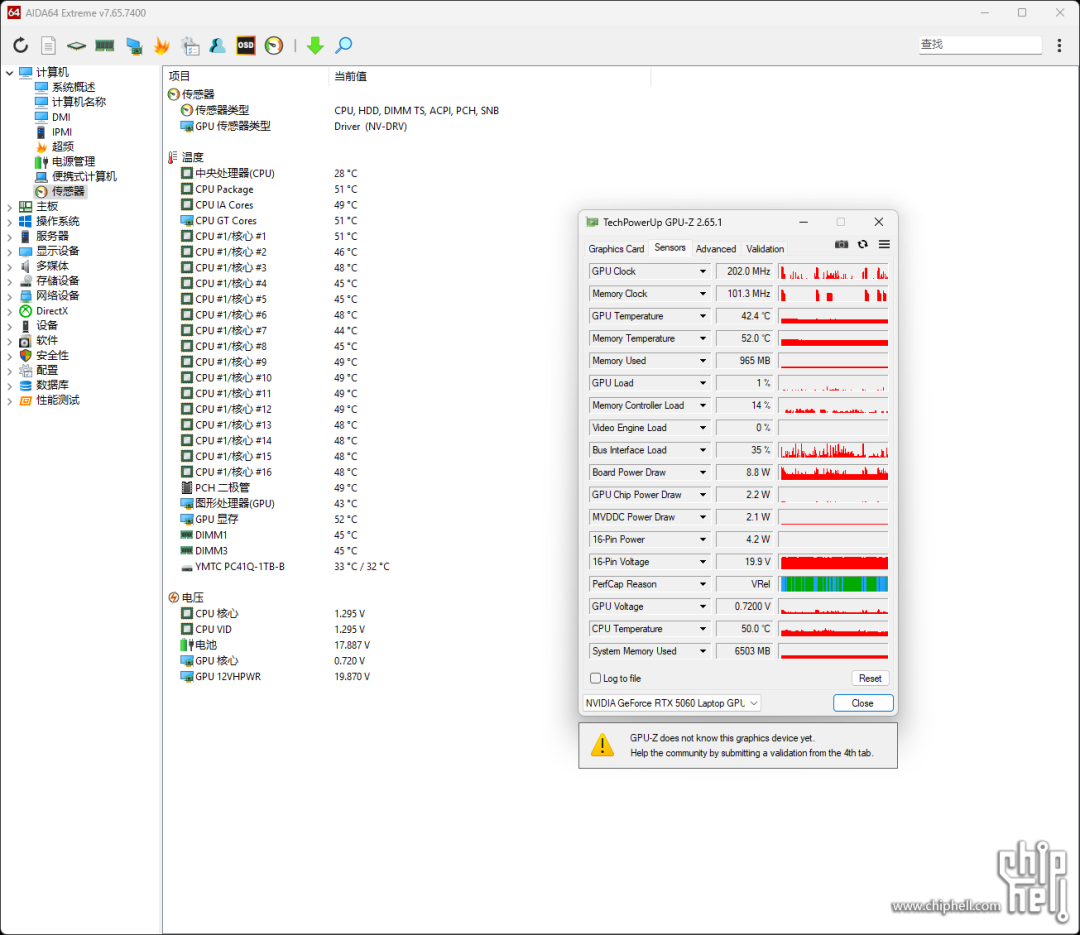Collapse the 计算机 tree node

pos(9,72)
